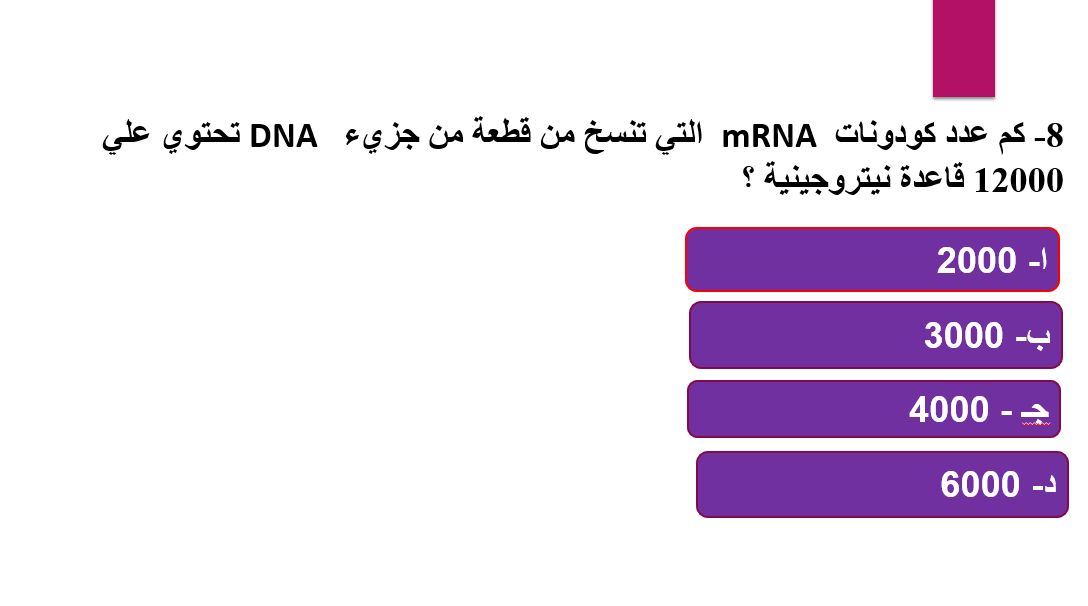
Task: Click the question mark ending the question
Action: pos(748,176)
